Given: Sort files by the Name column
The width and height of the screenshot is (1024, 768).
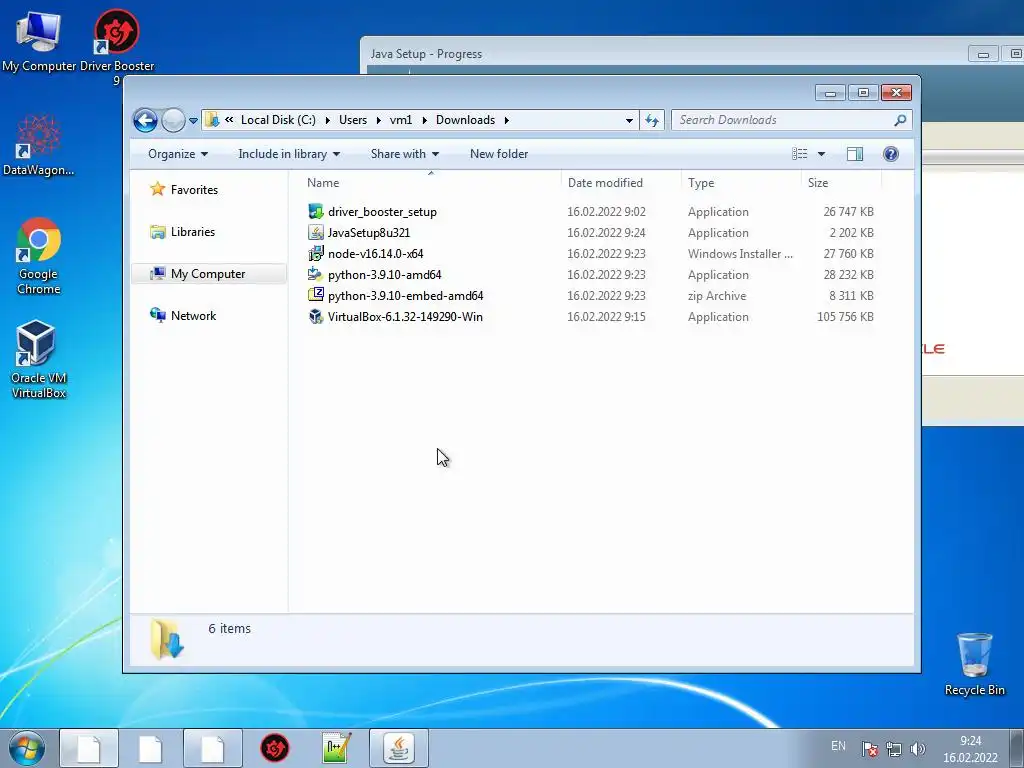Looking at the screenshot, I should 431,183.
